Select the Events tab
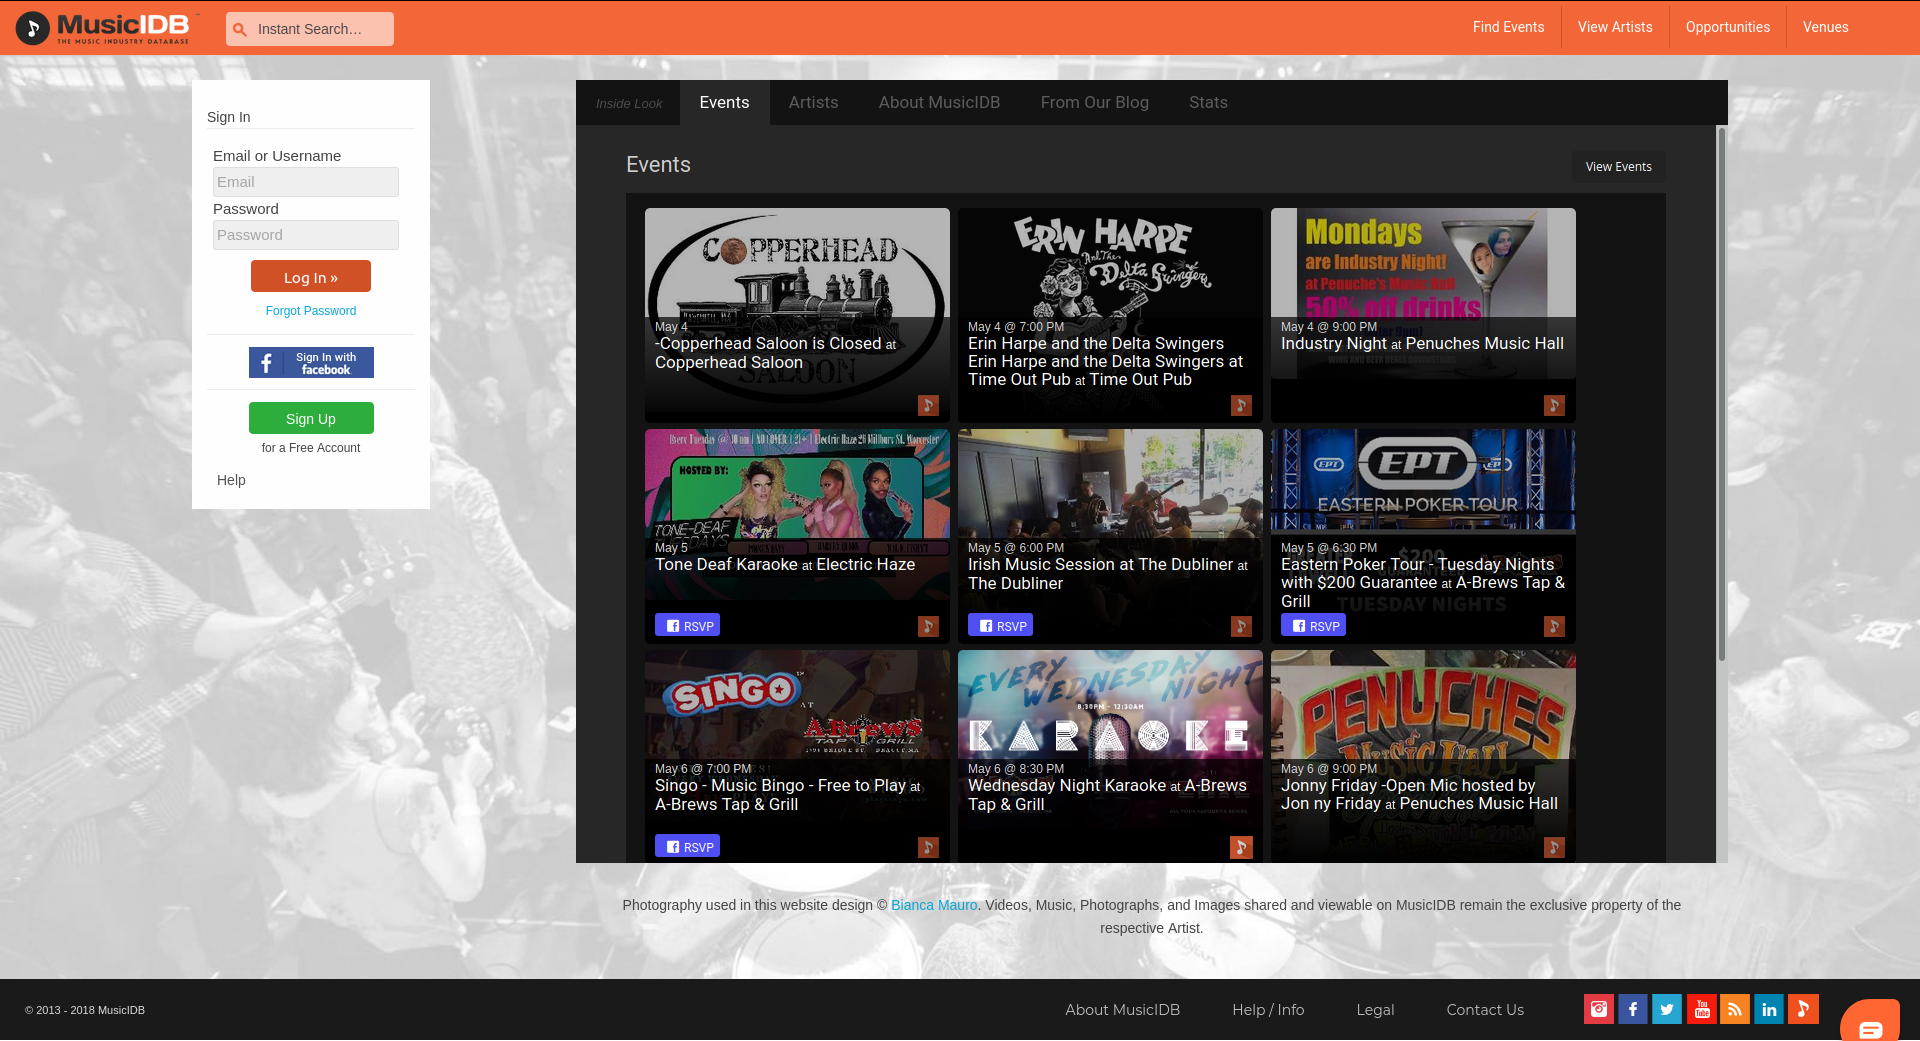1920x1041 pixels. [x=724, y=102]
